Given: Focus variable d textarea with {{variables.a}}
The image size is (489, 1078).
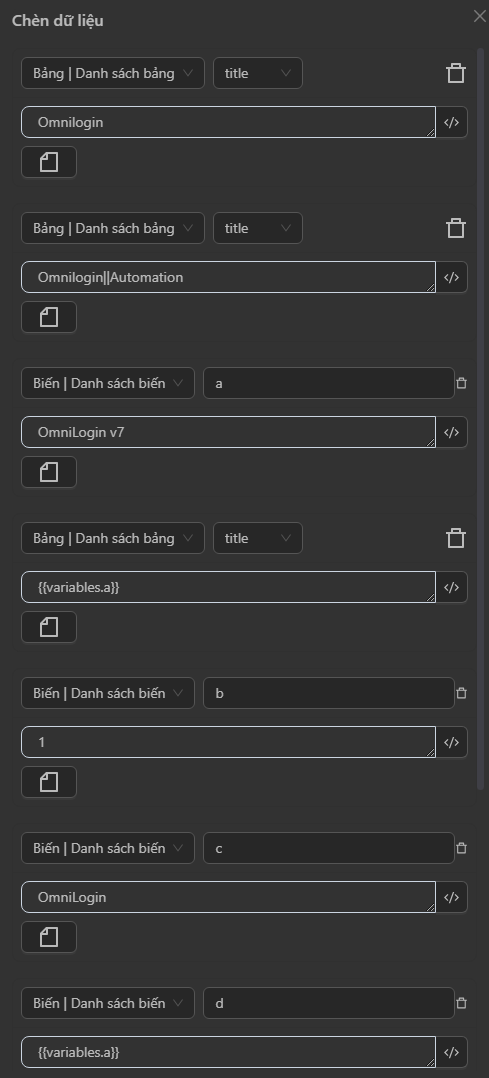Looking at the screenshot, I should point(228,1053).
